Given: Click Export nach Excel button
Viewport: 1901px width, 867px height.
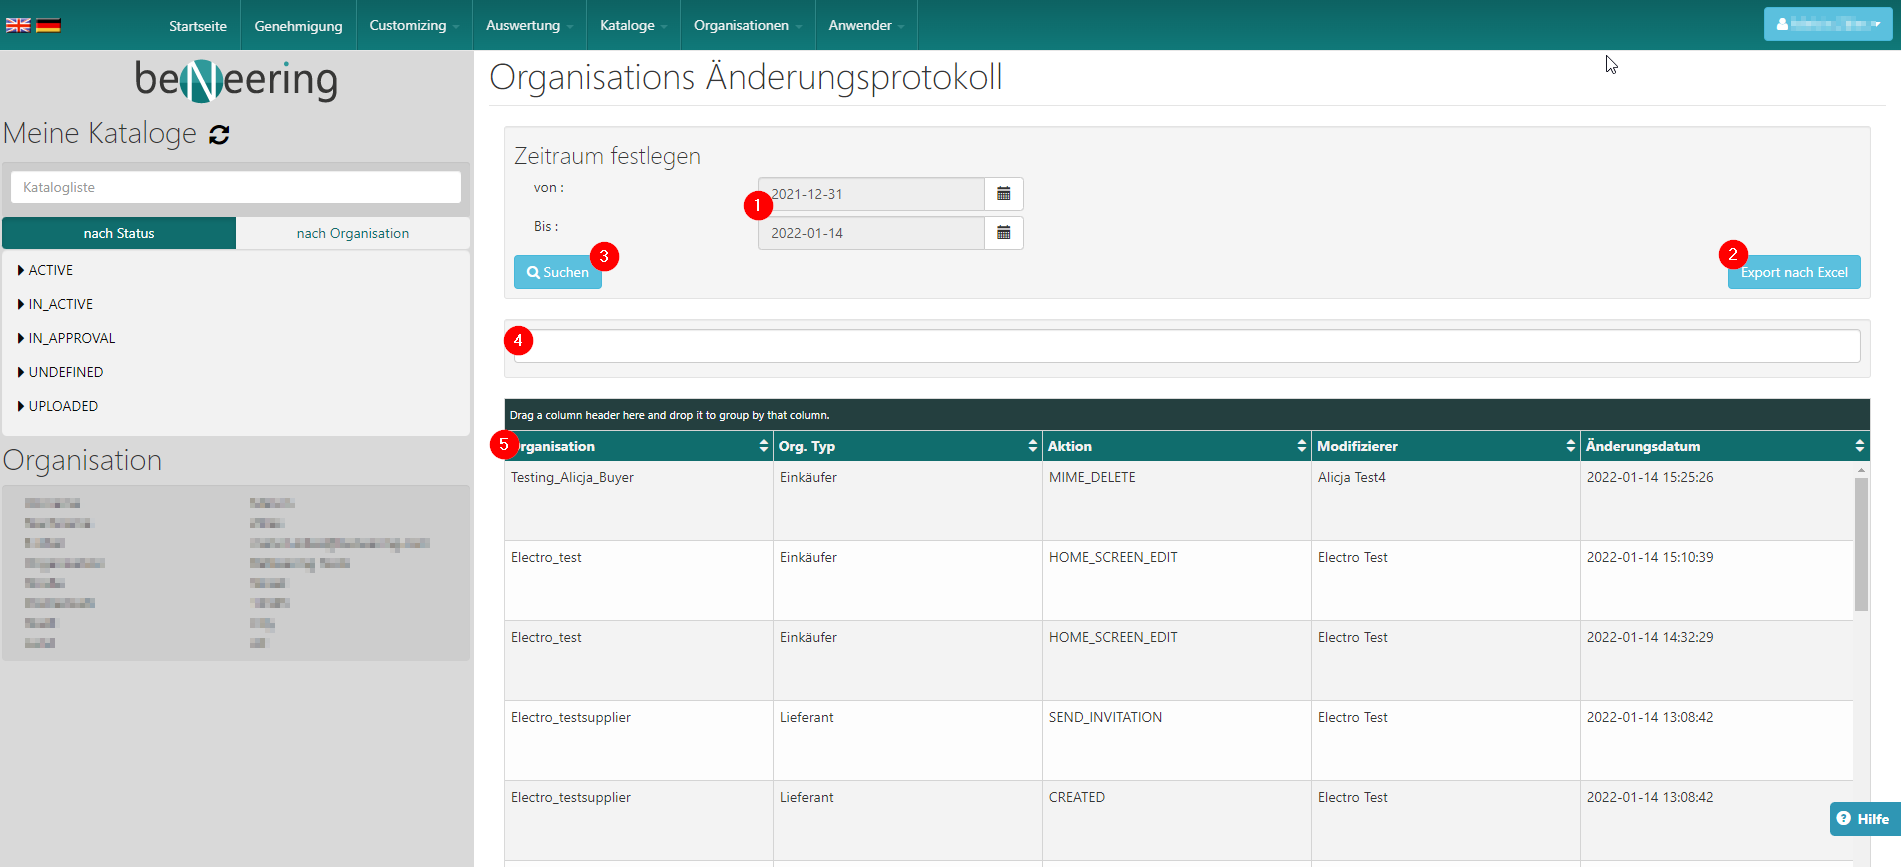Looking at the screenshot, I should tap(1793, 272).
